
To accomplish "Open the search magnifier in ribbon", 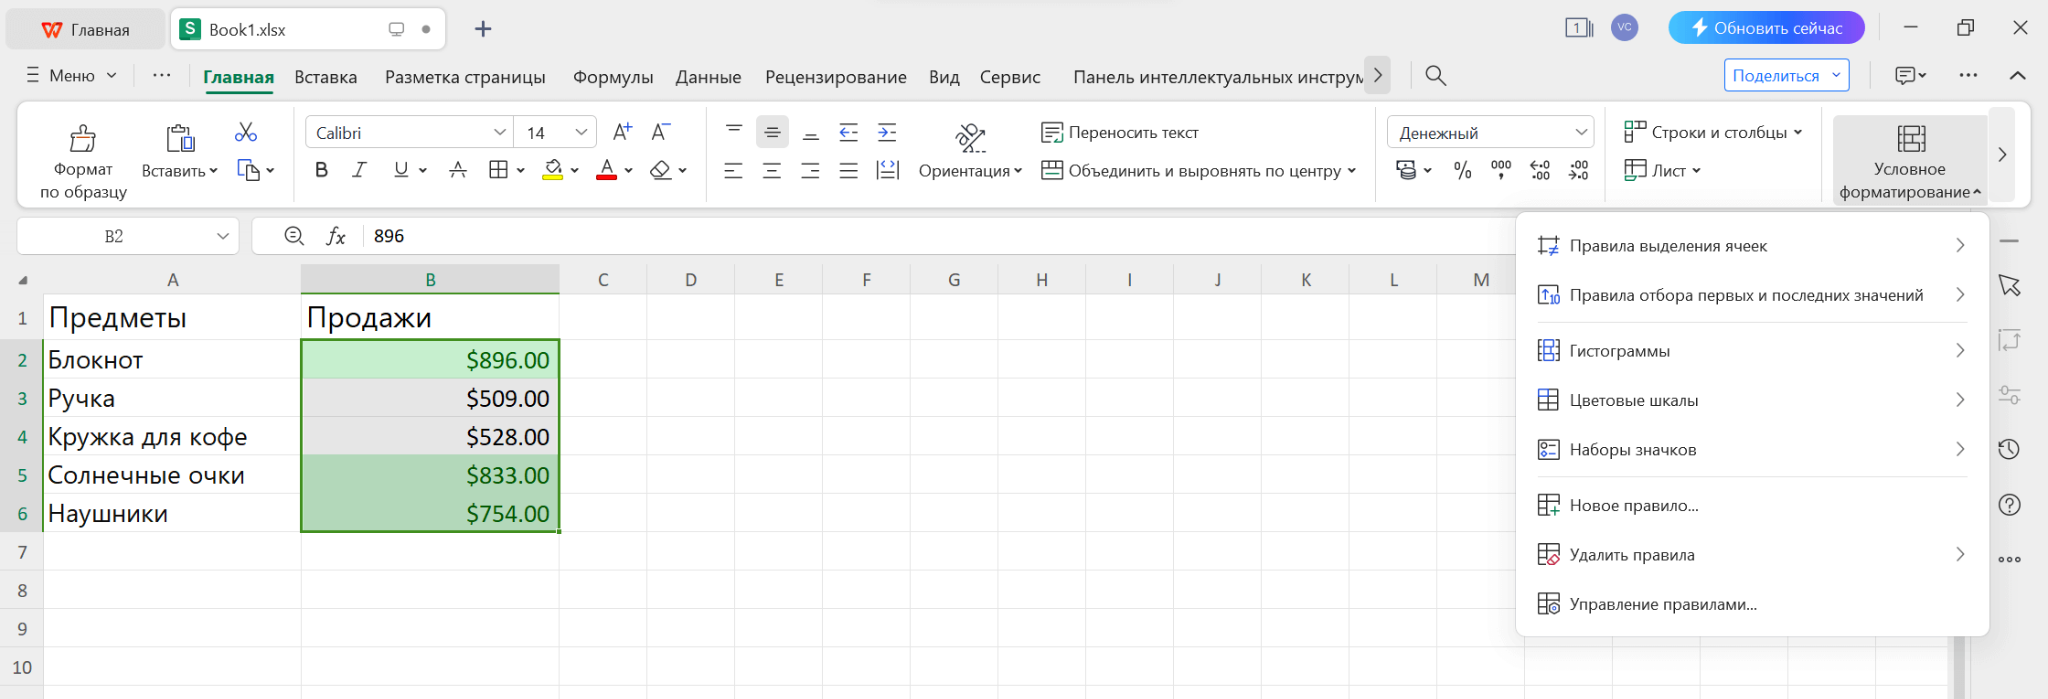I will 1435,76.
